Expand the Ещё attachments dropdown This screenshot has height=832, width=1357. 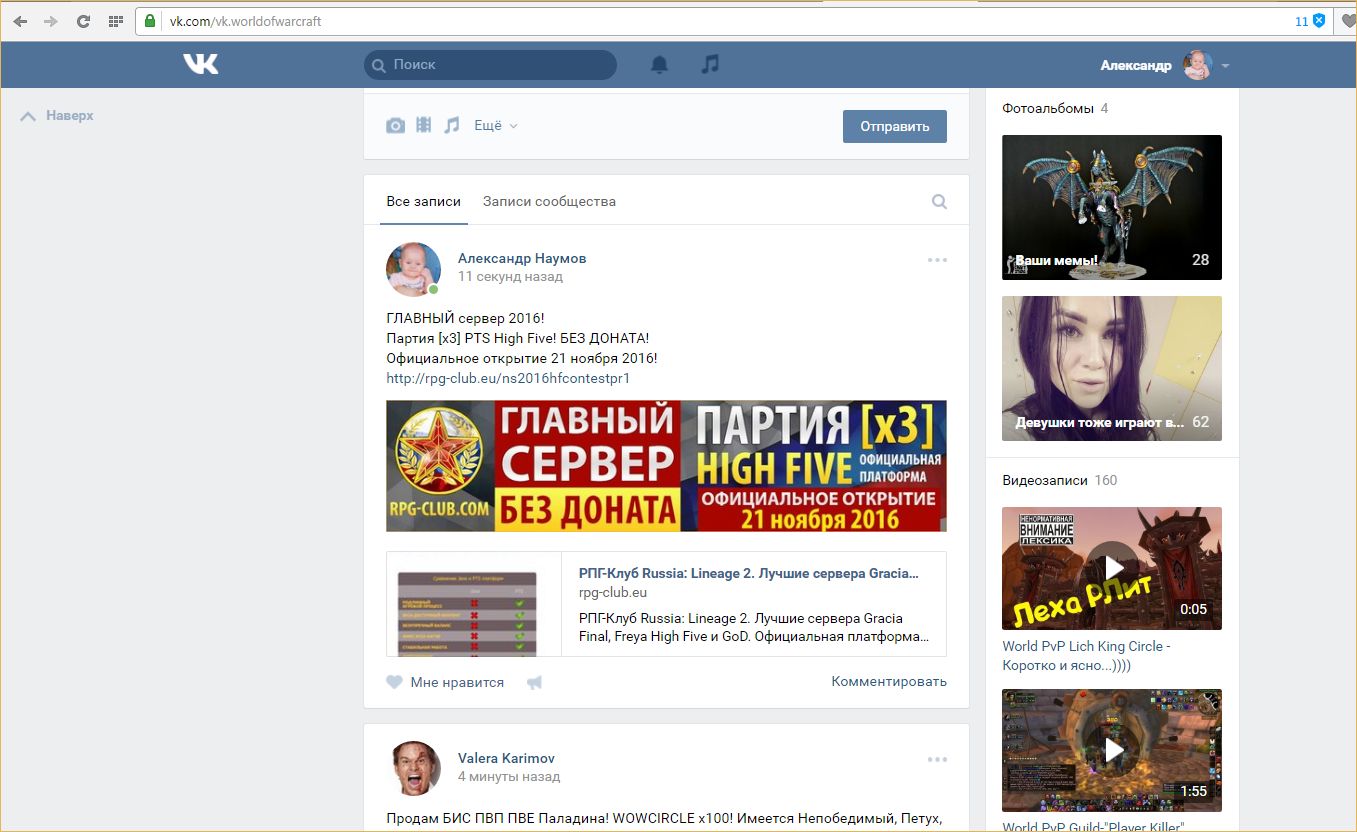pos(496,126)
